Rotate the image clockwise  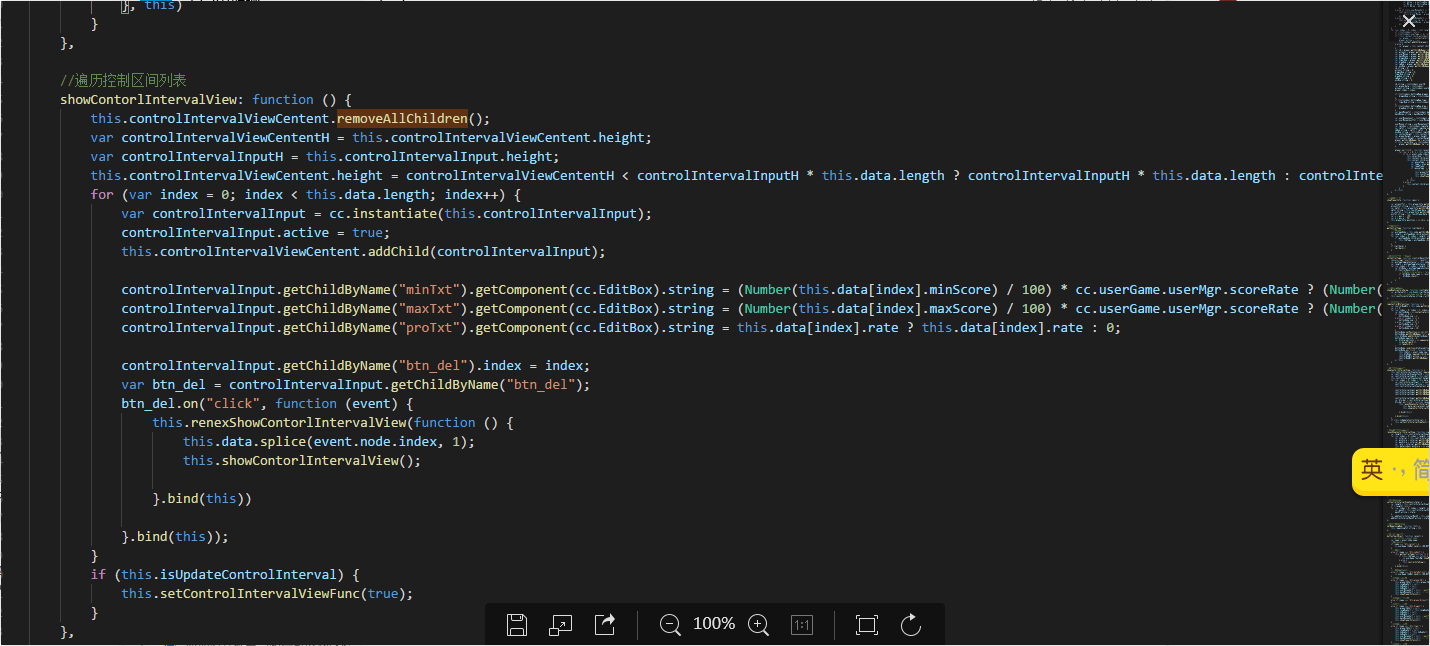point(911,625)
